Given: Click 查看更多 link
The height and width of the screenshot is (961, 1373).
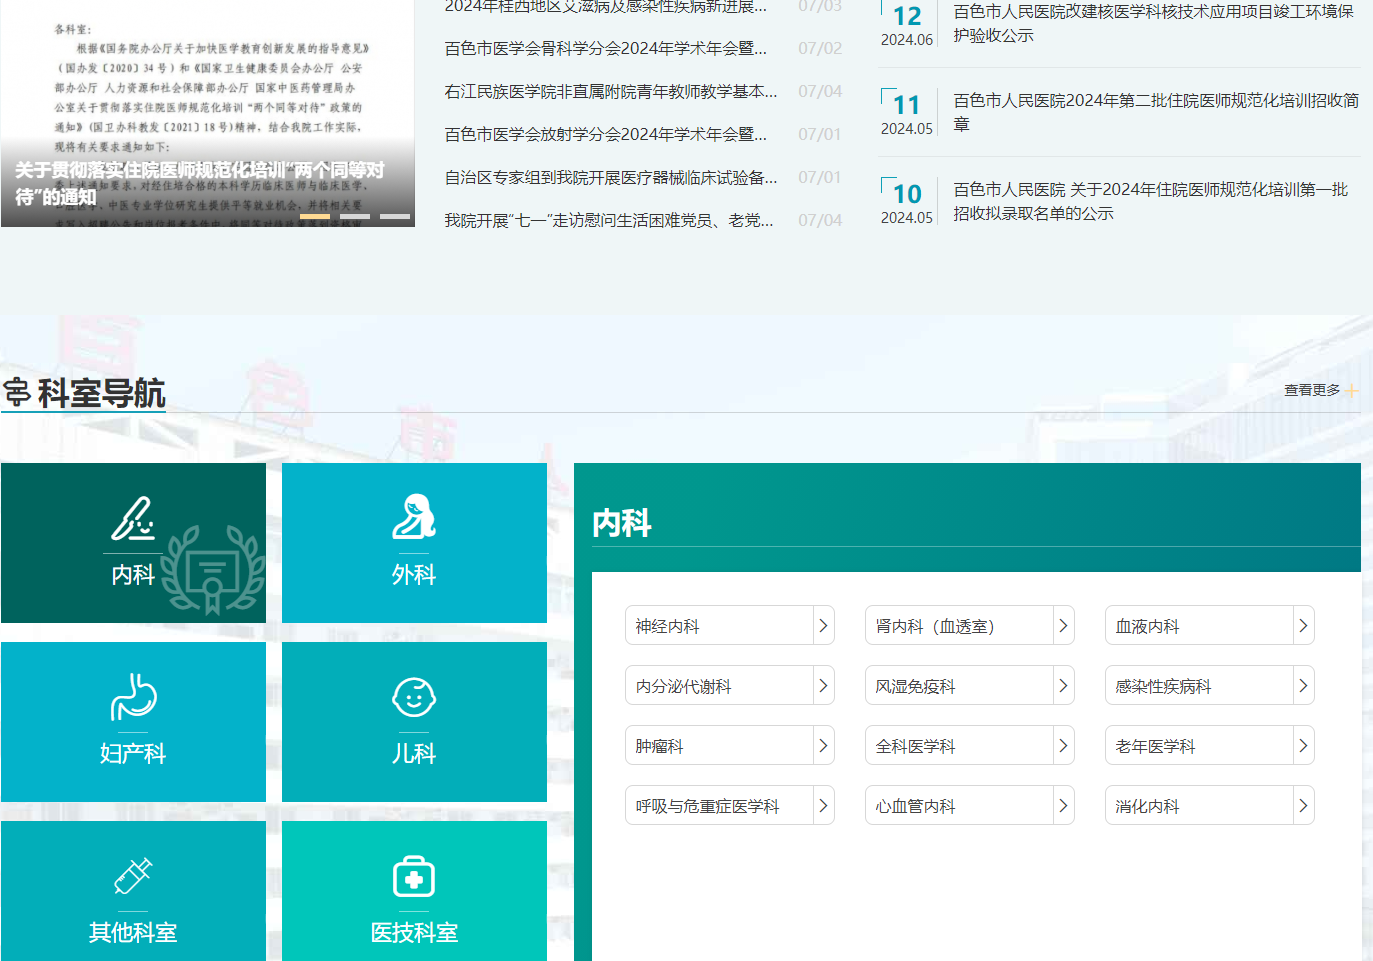Looking at the screenshot, I should click(1312, 390).
